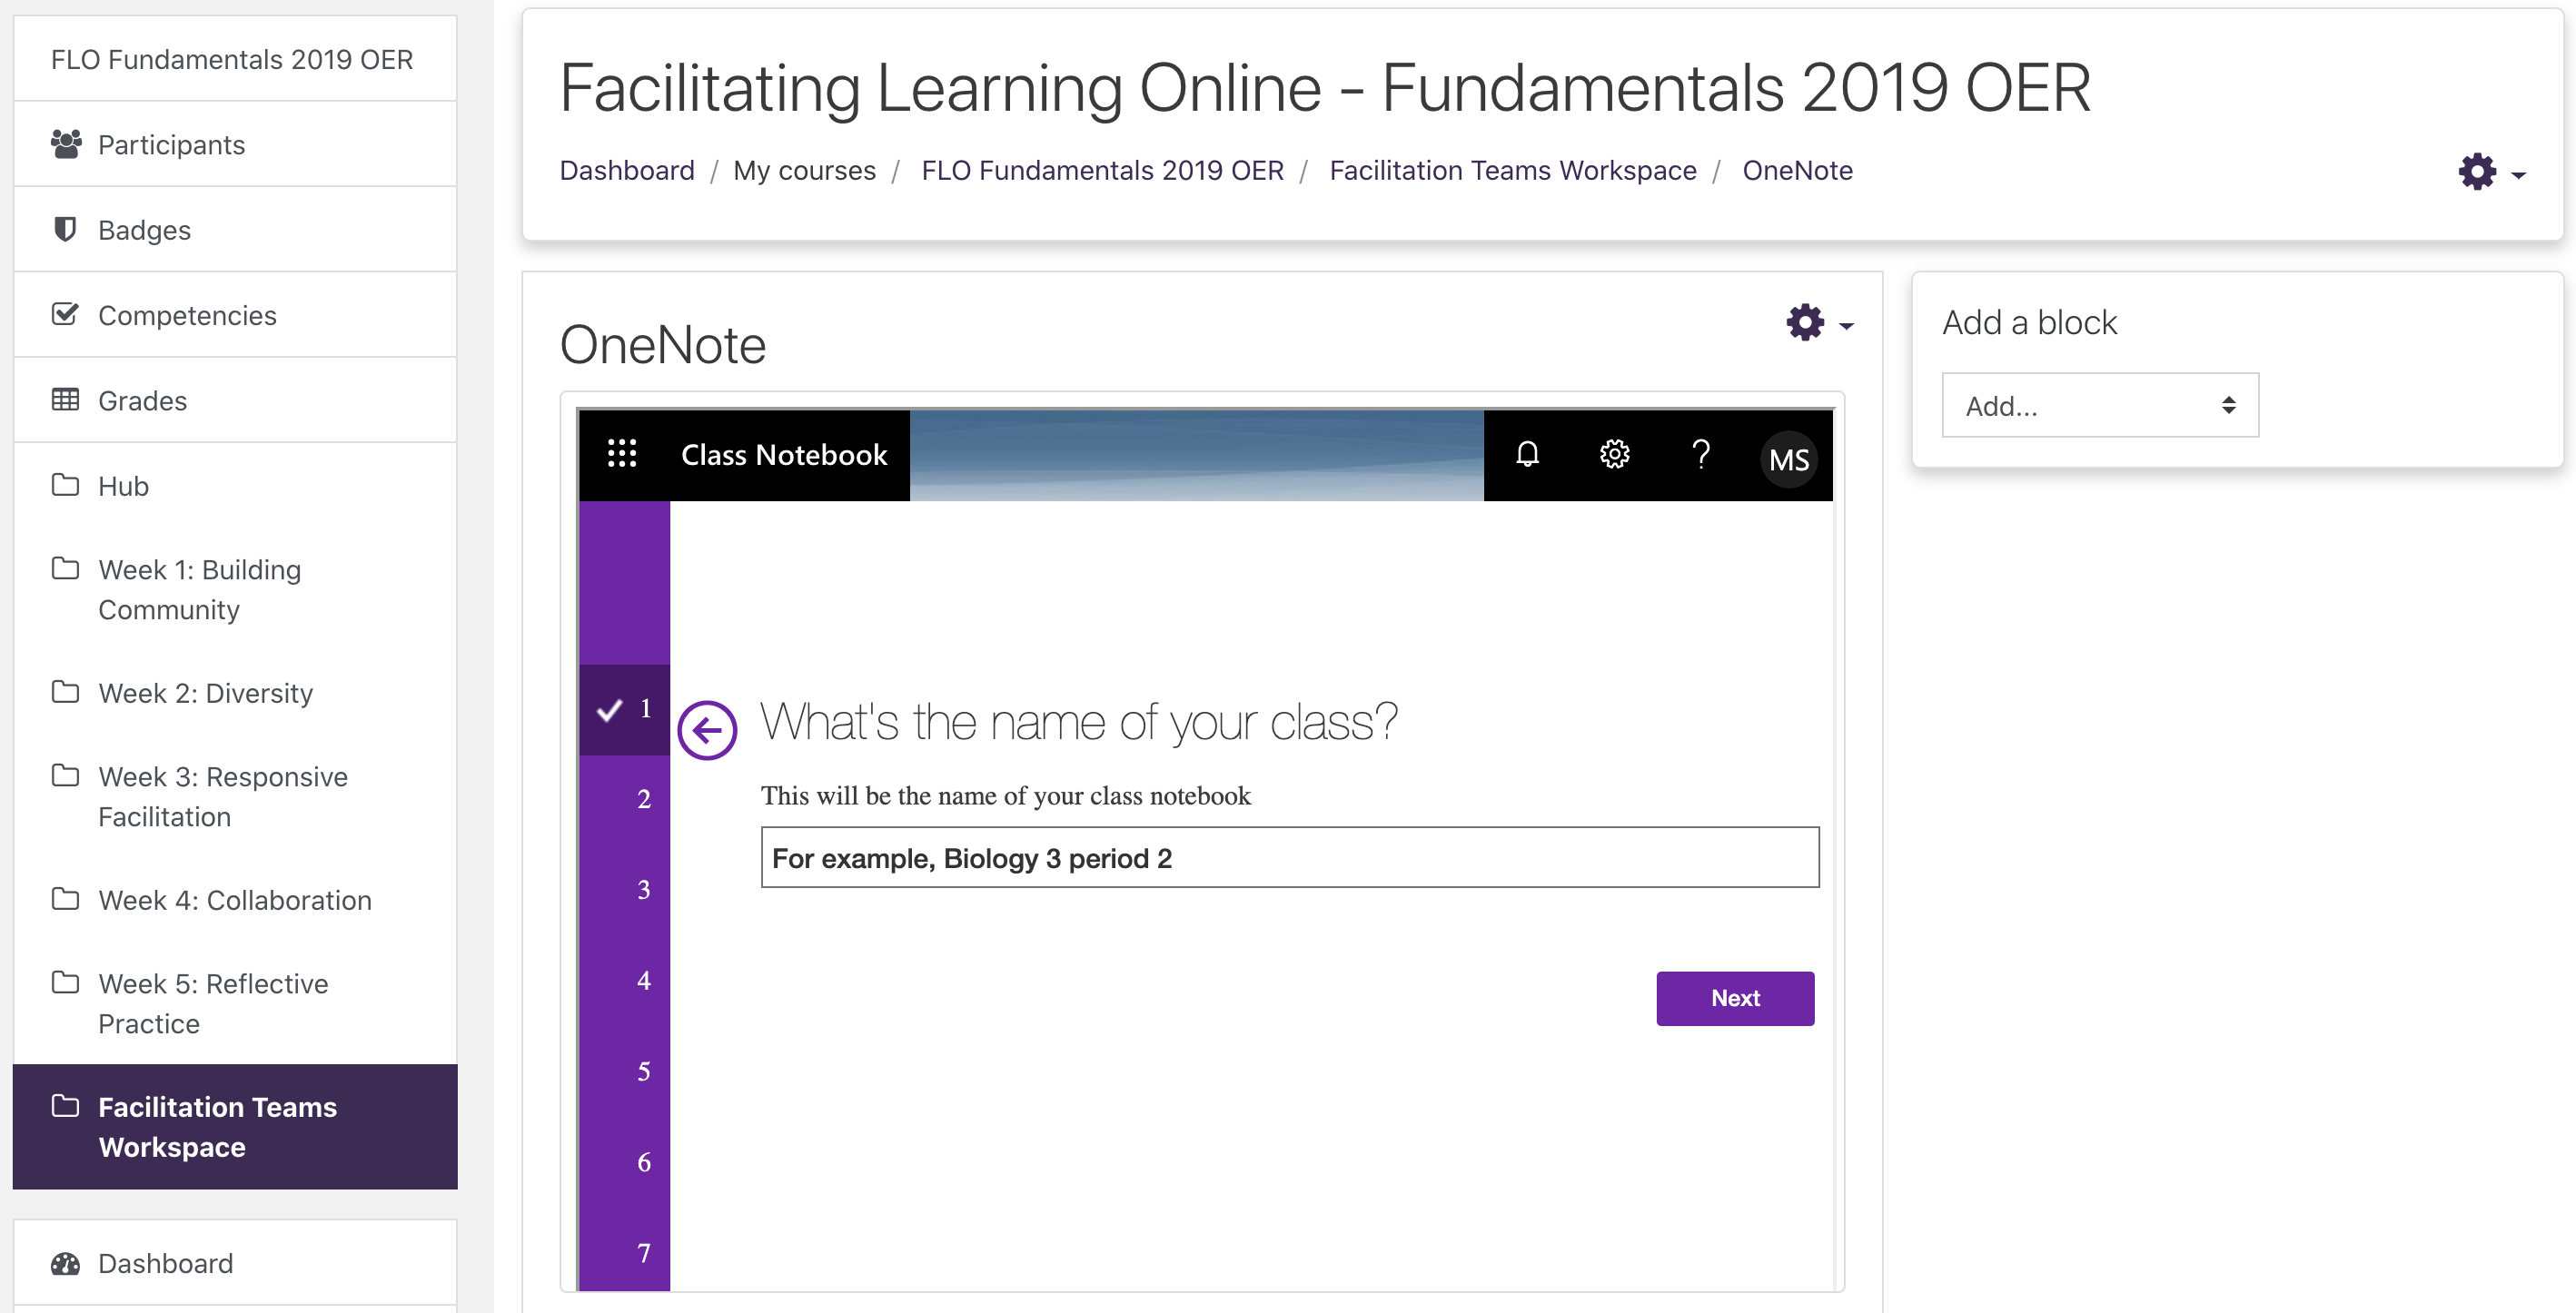Click the notifications bell icon

pos(1527,455)
